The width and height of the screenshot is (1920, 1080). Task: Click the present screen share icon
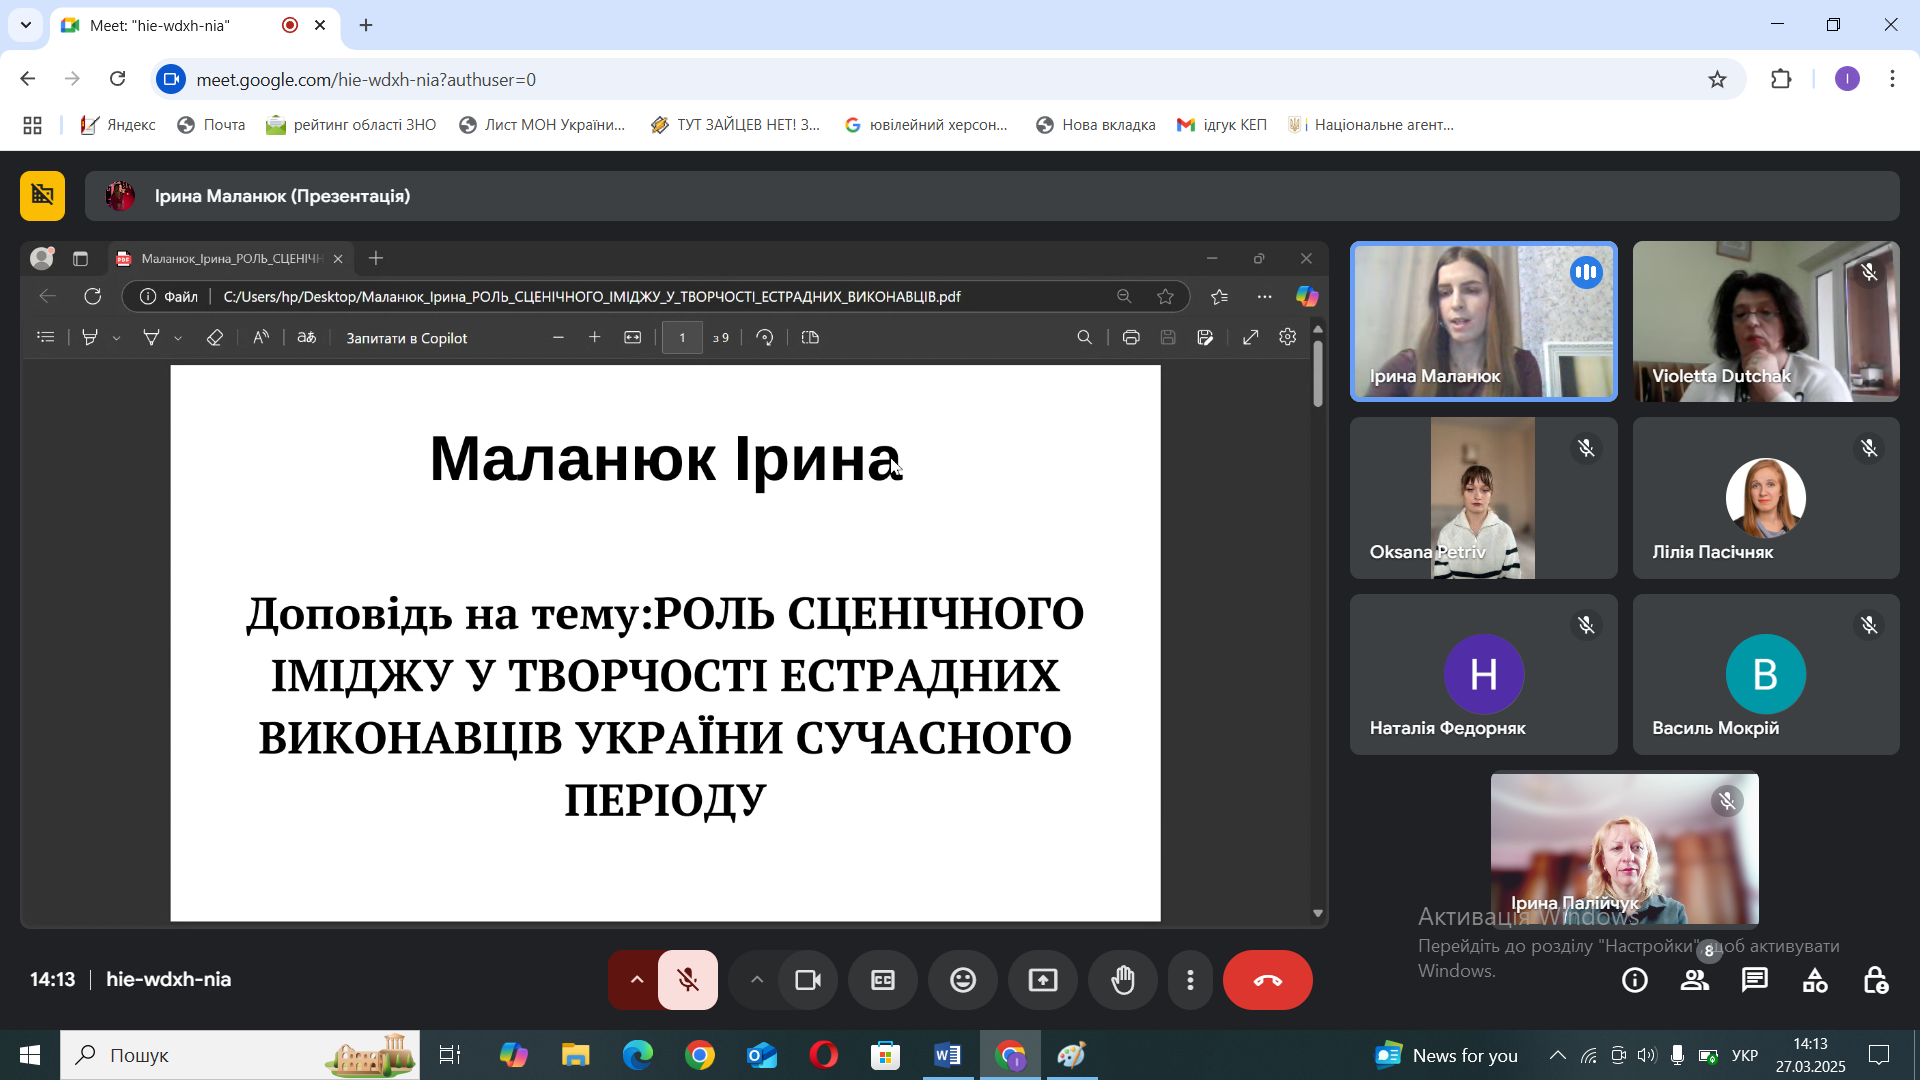(1043, 980)
